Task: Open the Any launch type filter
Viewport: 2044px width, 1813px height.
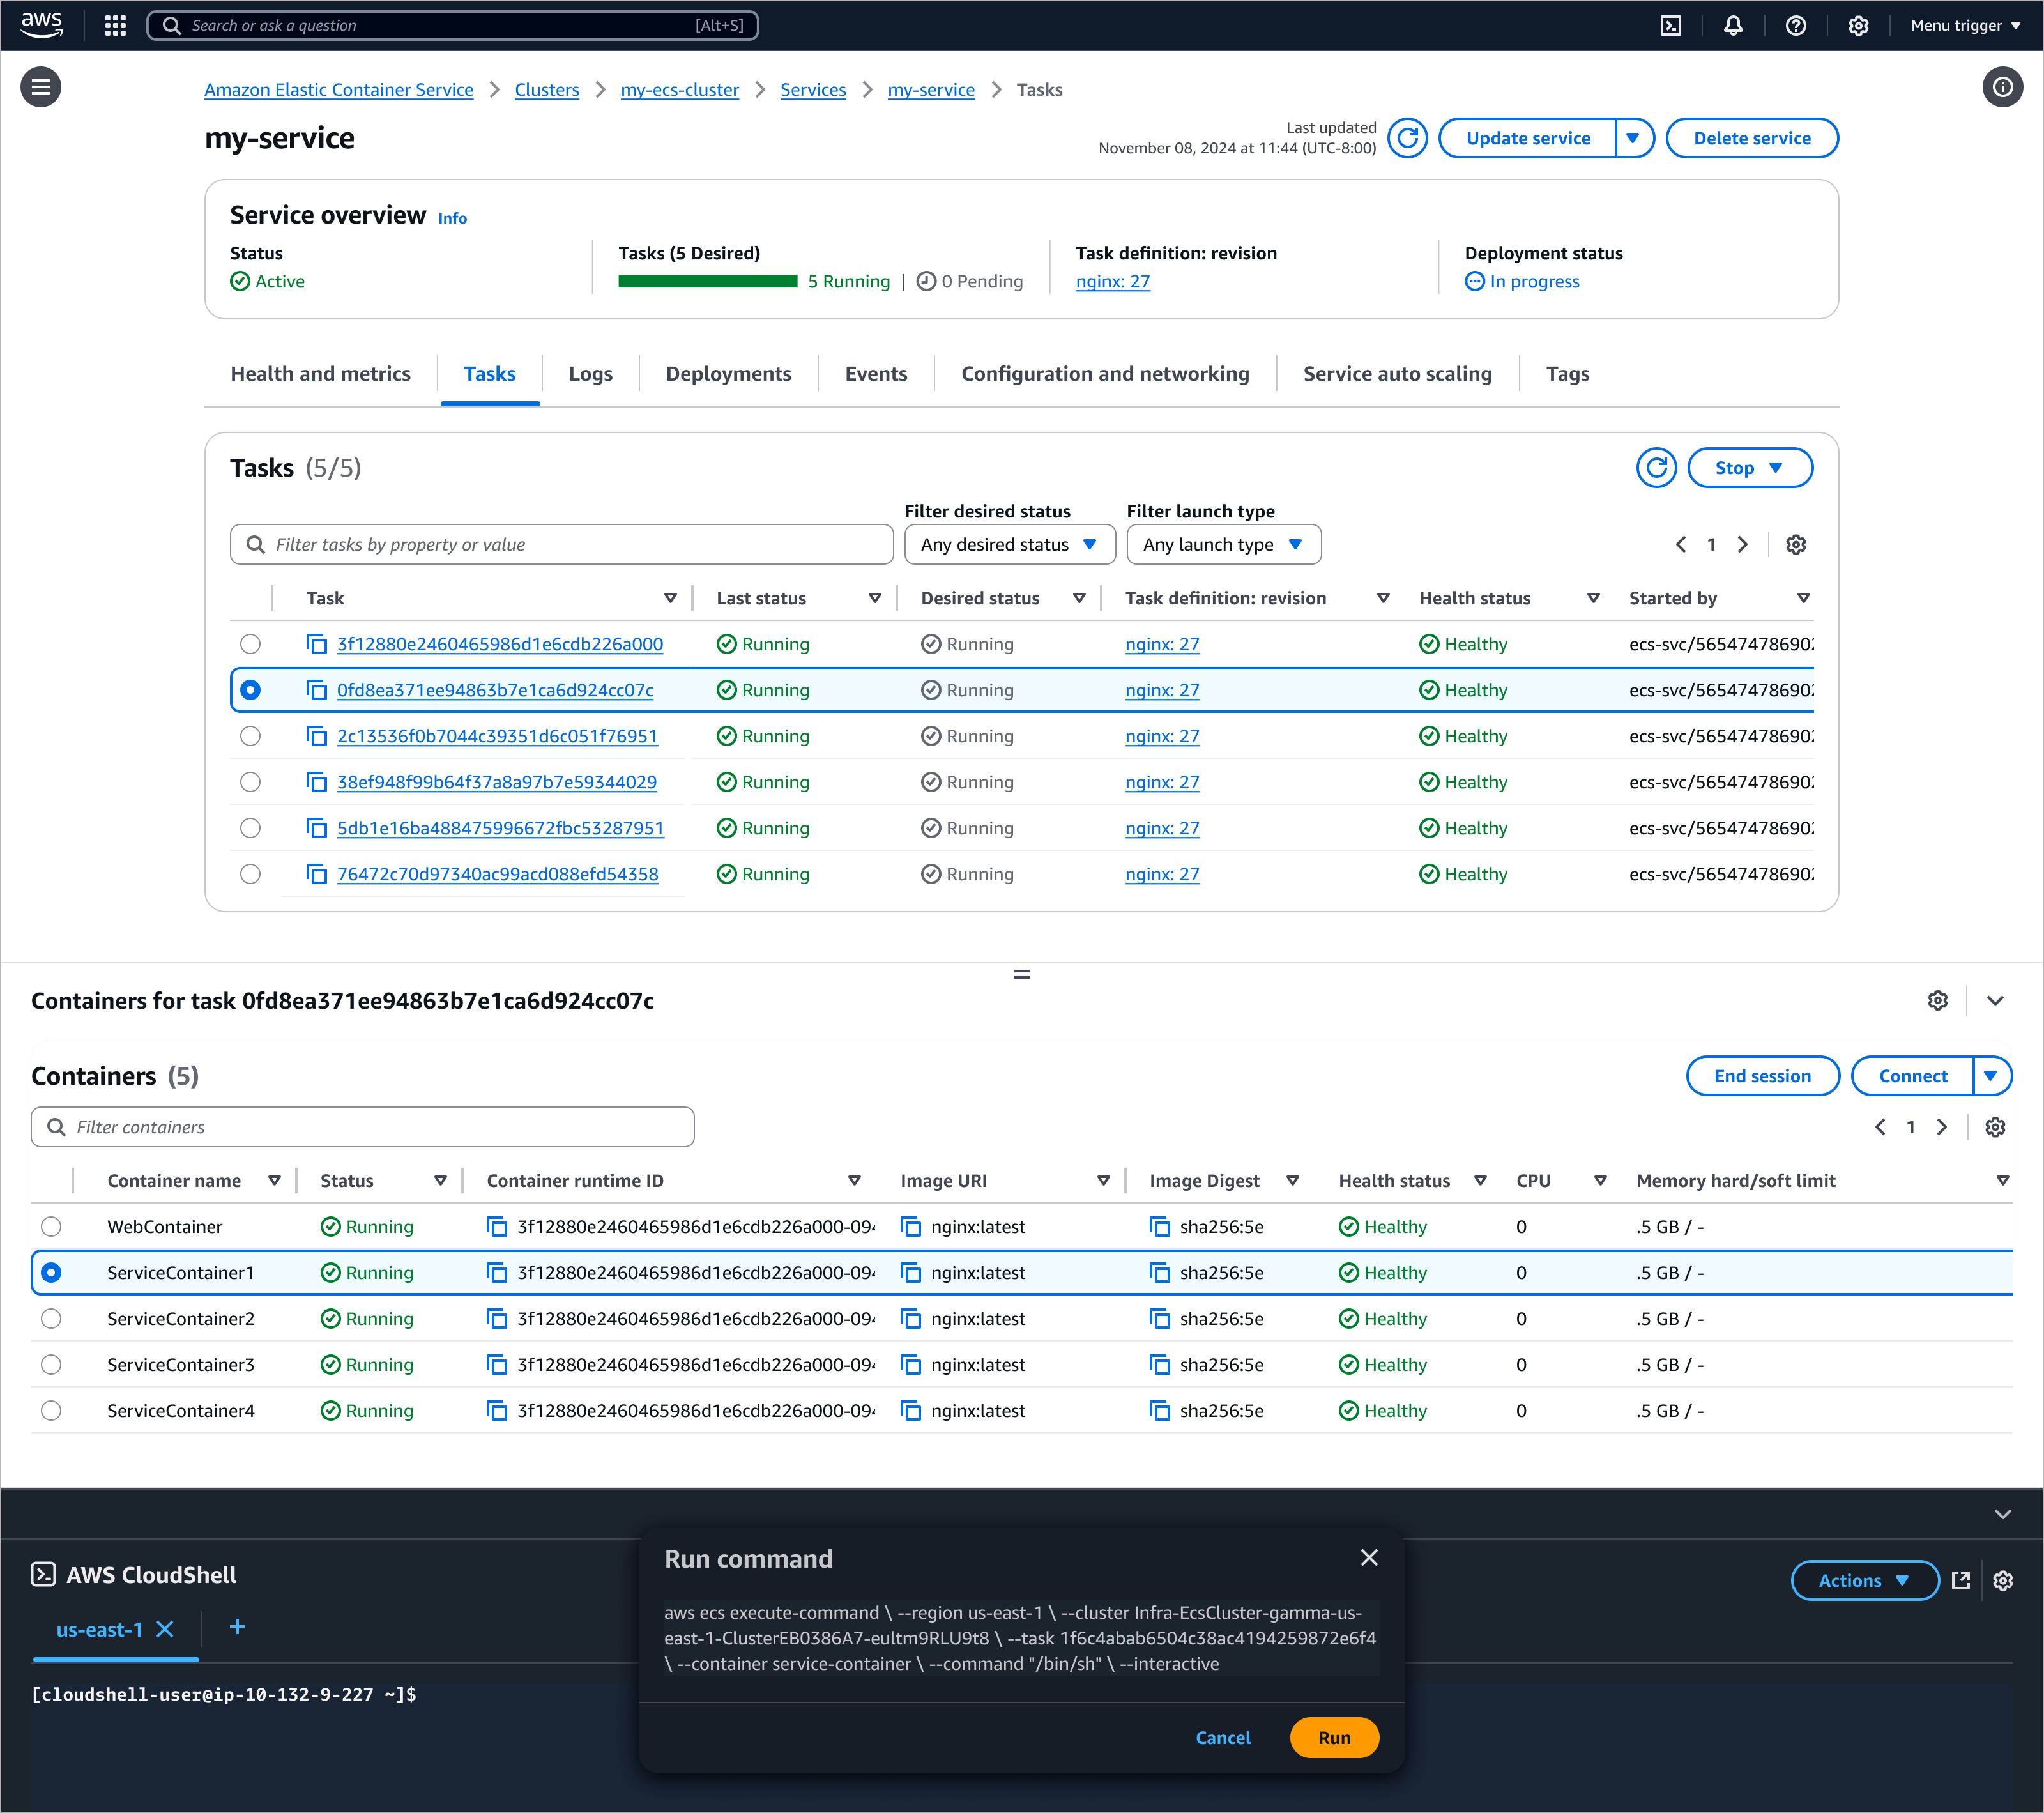Action: (x=1223, y=545)
